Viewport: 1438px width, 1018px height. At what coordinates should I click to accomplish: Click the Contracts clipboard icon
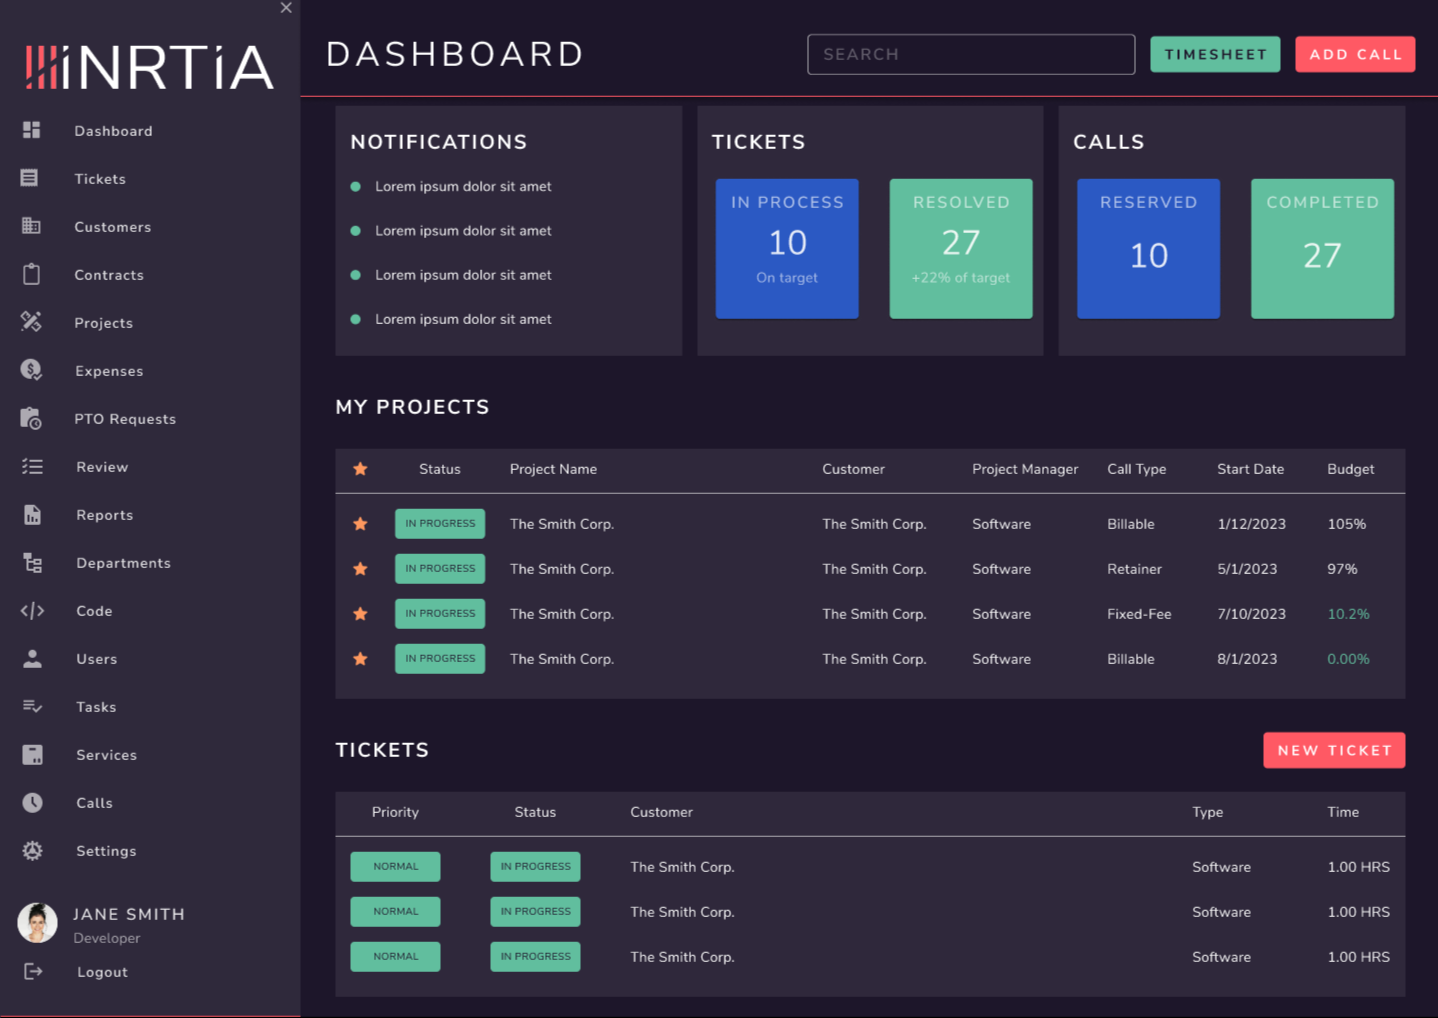point(32,274)
